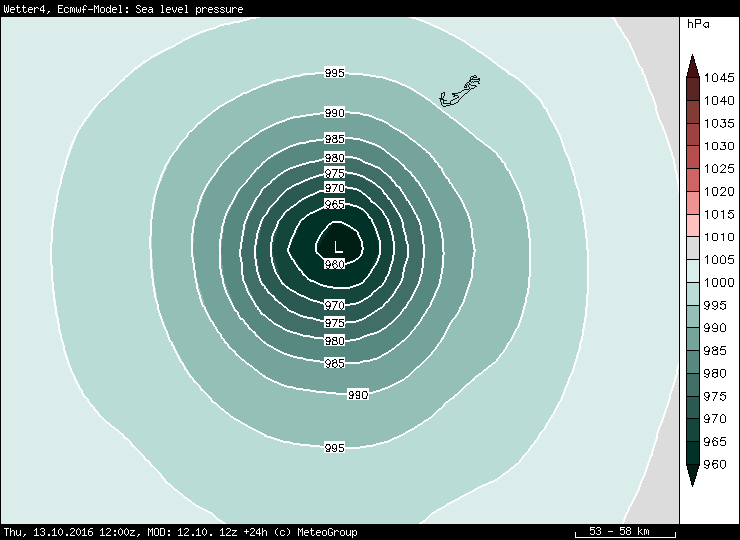
Task: Click the 985 contour label north of the low
Action: pyautogui.click(x=335, y=139)
